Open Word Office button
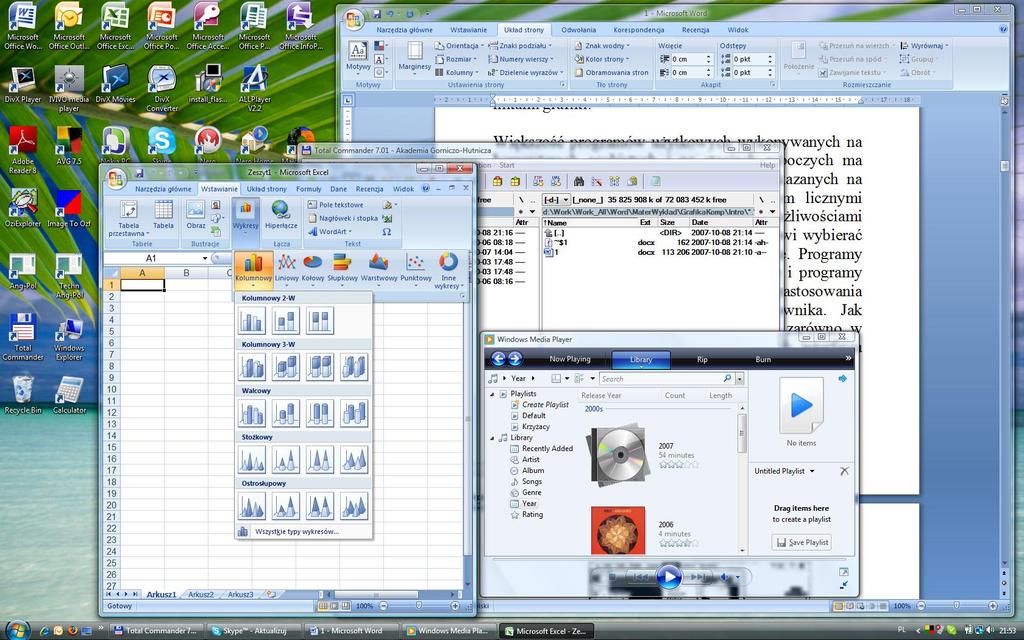Image resolution: width=1024 pixels, height=640 pixels. click(x=353, y=20)
